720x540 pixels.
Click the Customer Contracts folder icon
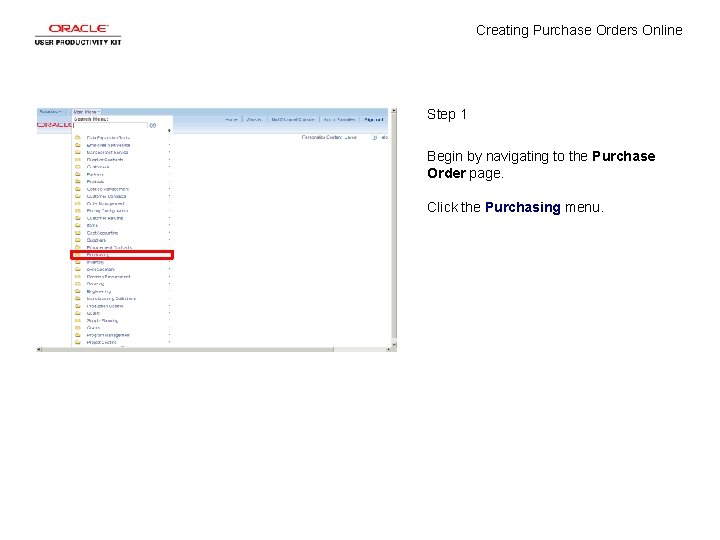click(78, 196)
